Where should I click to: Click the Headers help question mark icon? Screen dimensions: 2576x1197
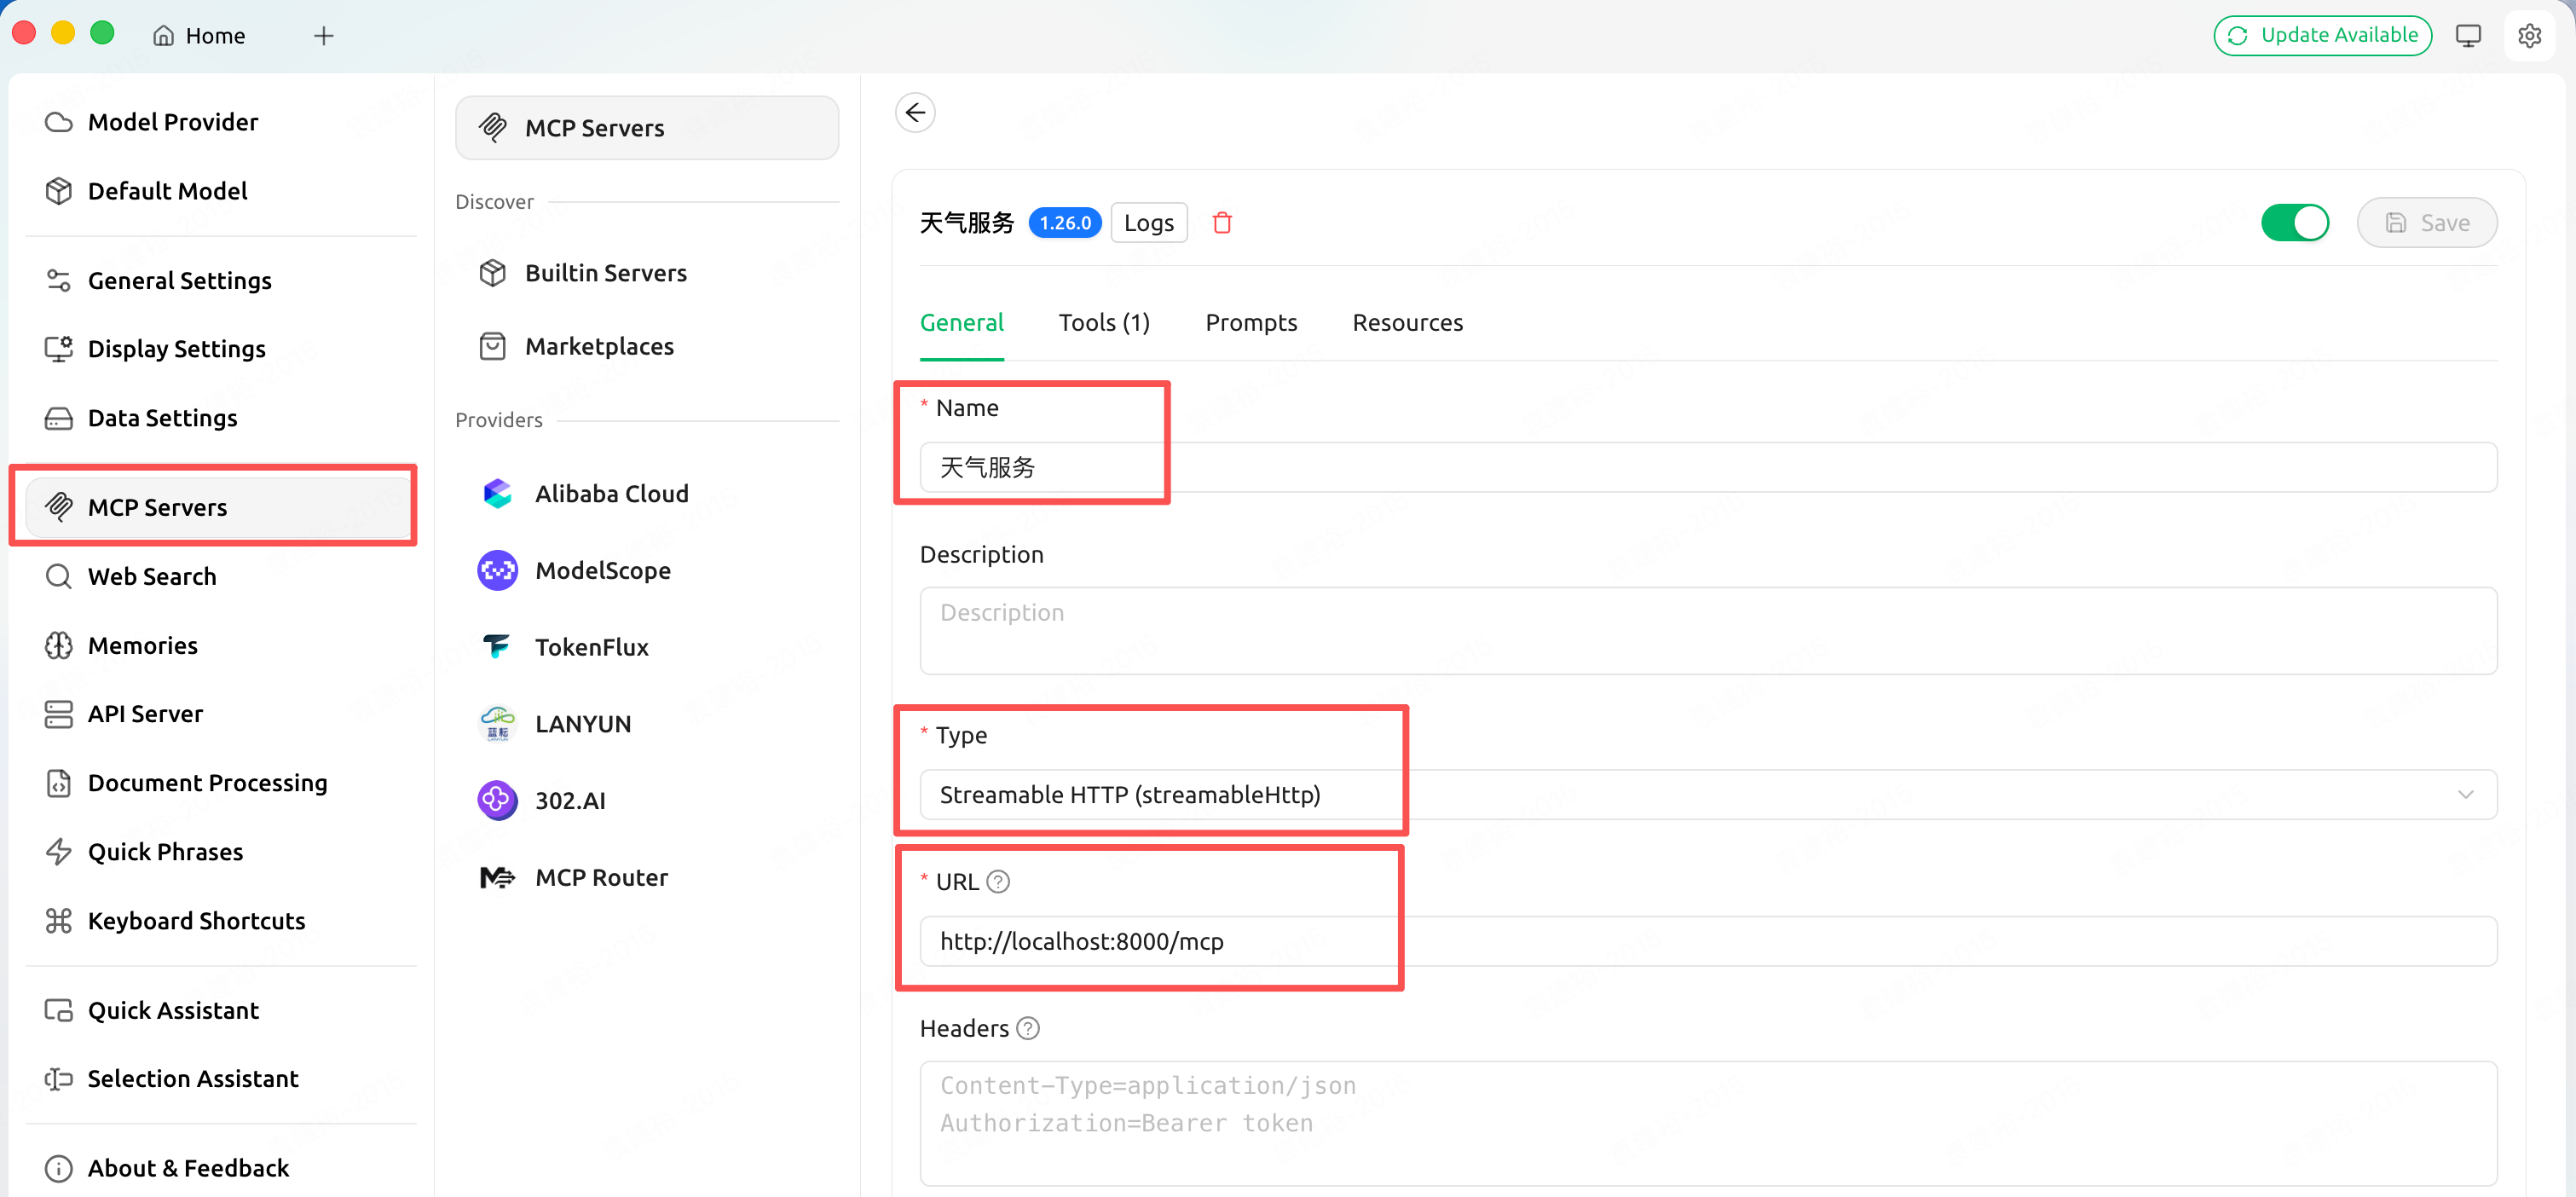coord(1027,1028)
